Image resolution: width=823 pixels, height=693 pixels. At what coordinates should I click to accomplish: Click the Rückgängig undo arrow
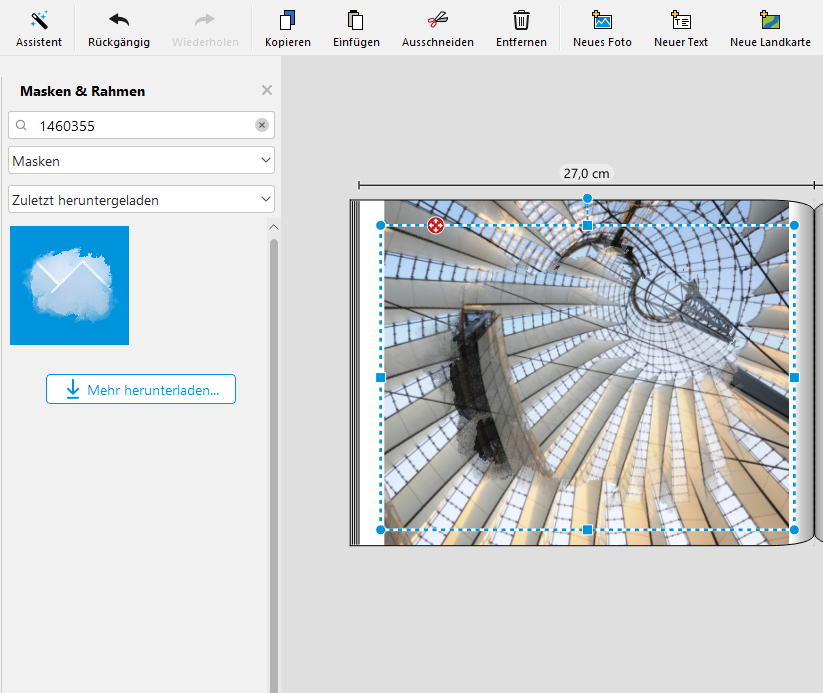coord(119,28)
